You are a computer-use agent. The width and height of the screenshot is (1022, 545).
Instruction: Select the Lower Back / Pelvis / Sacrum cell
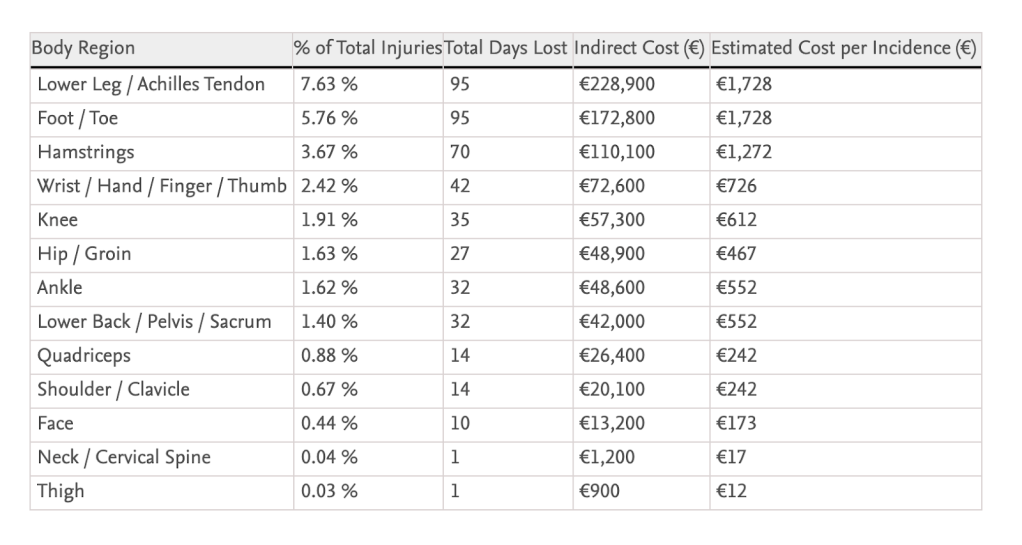(x=154, y=322)
